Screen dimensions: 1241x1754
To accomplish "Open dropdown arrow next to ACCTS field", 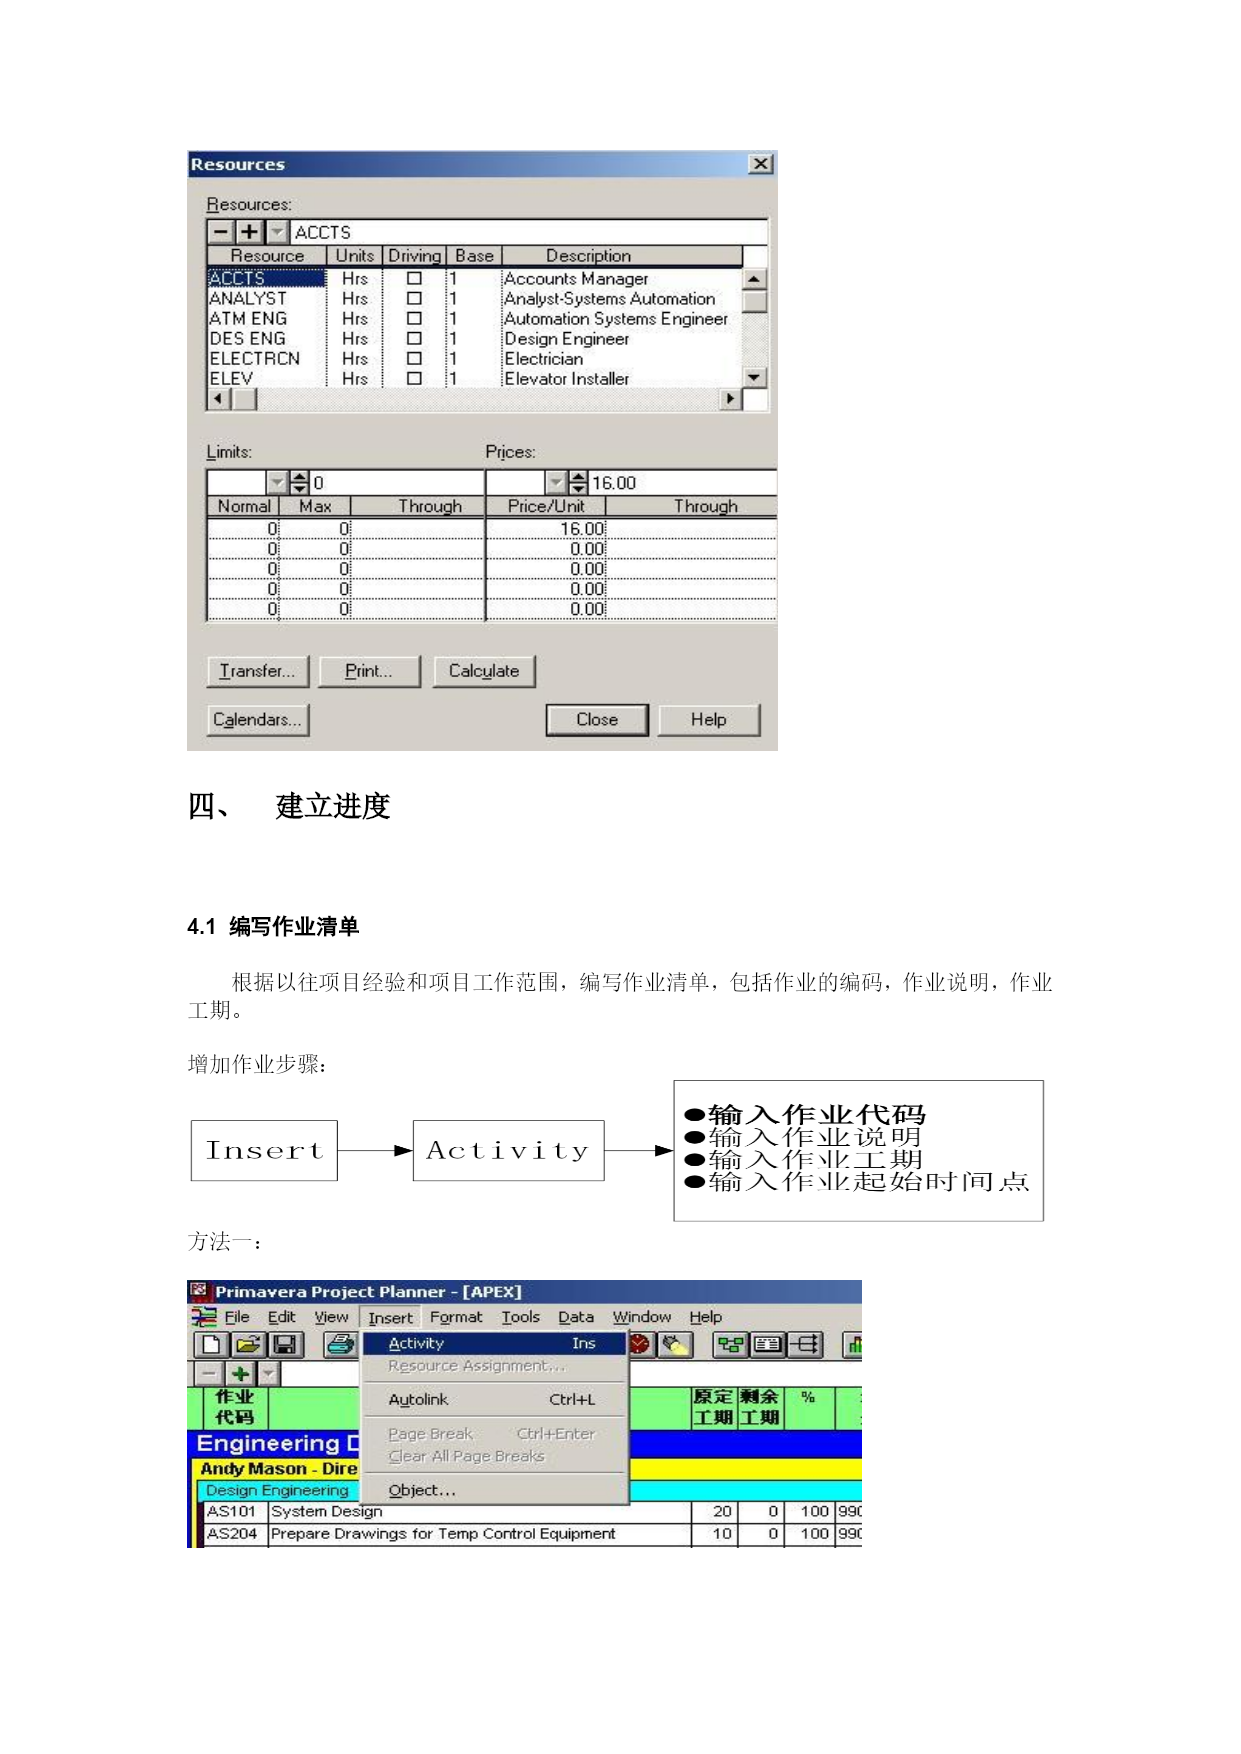I will point(277,232).
